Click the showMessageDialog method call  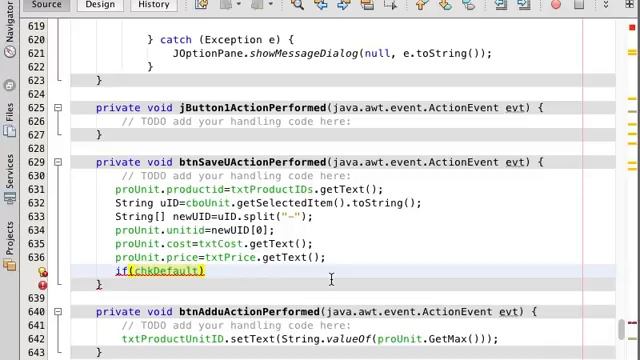[304, 53]
